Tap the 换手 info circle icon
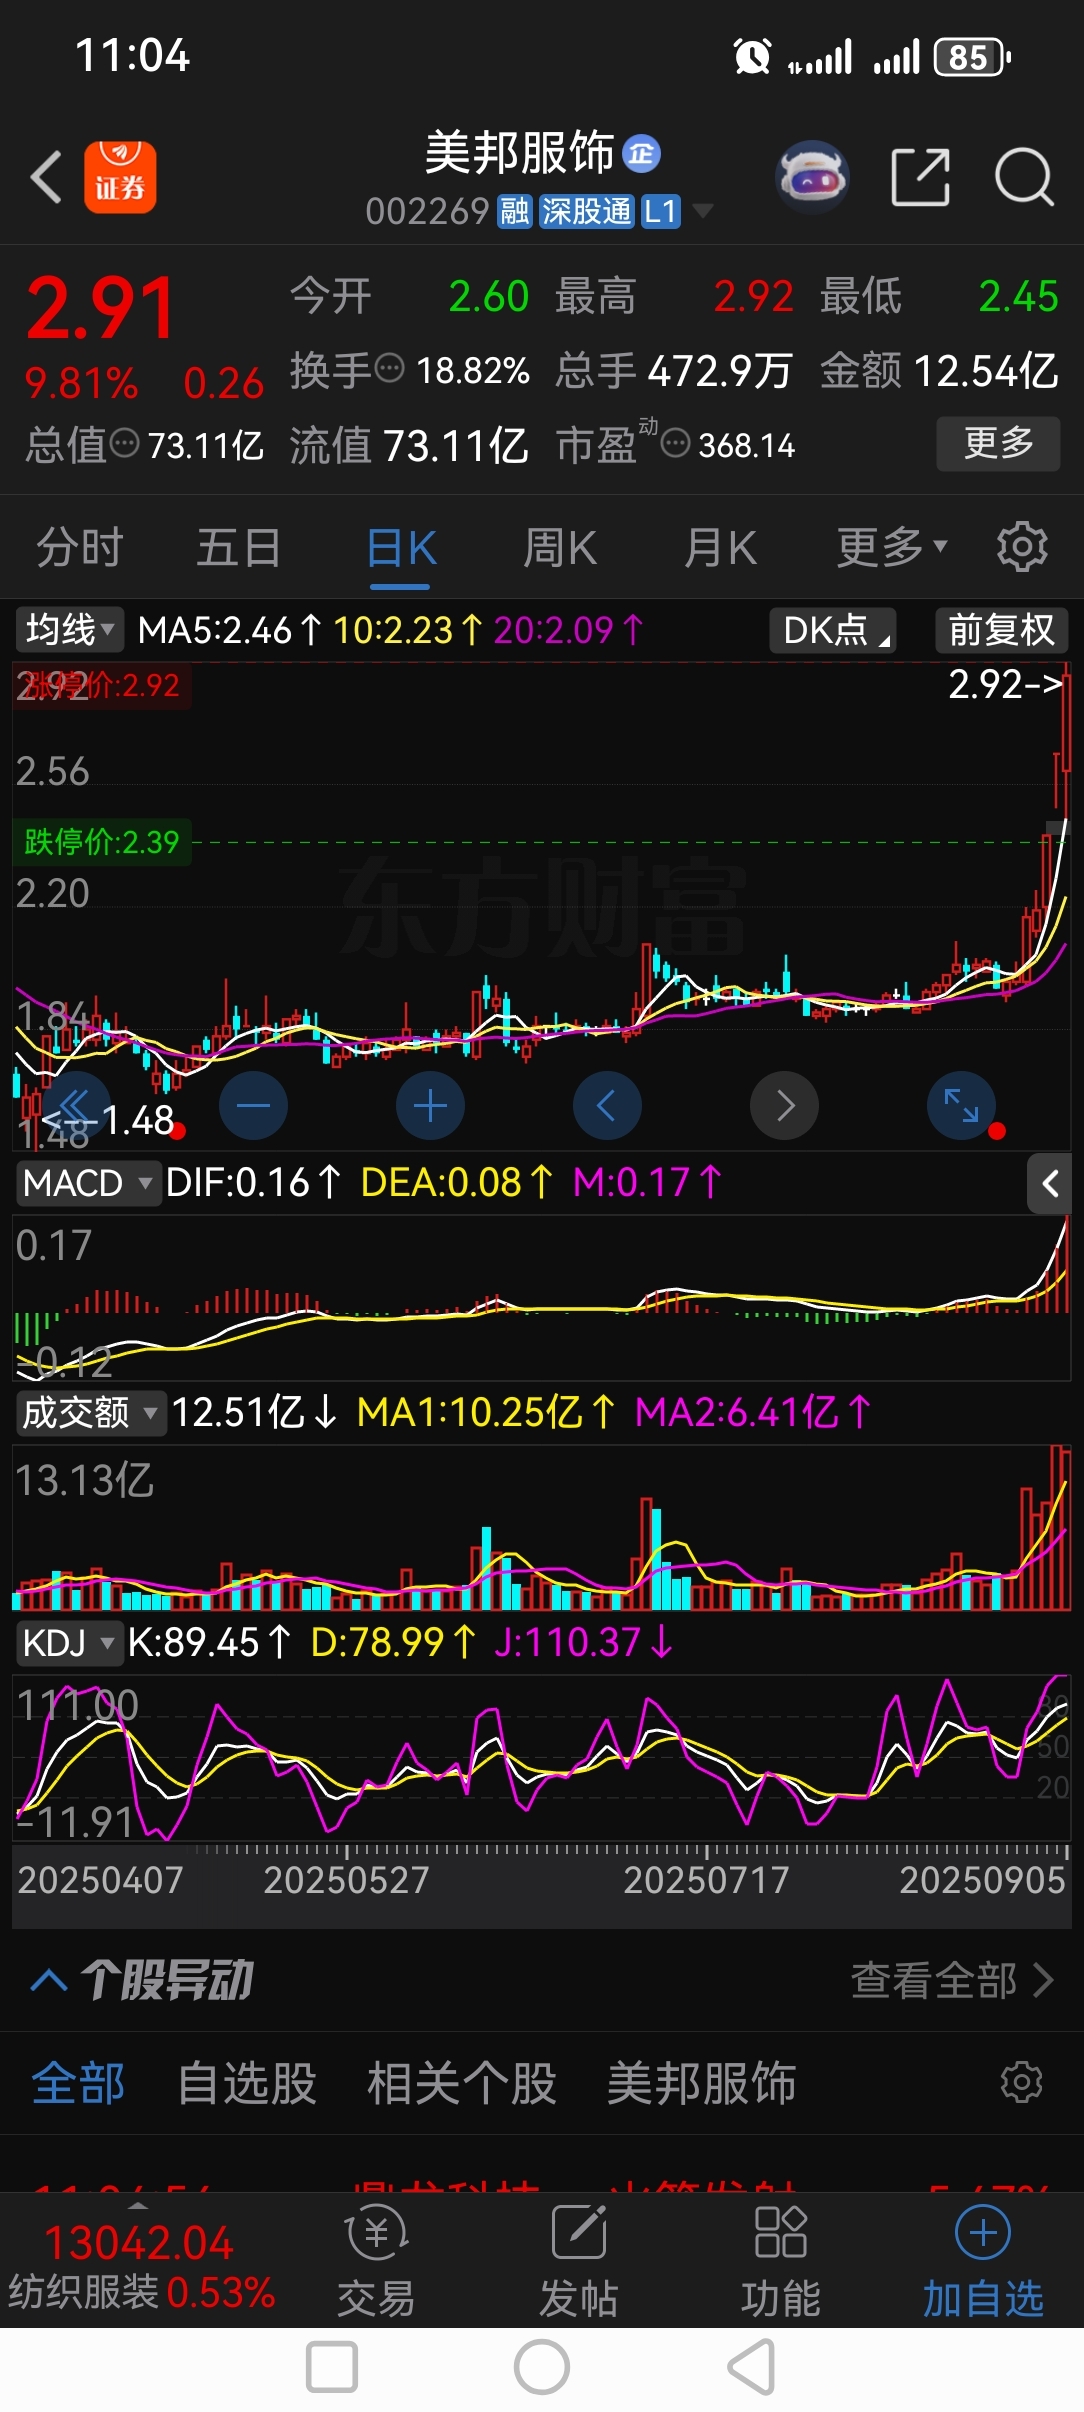This screenshot has height=2412, width=1084. pos(390,369)
